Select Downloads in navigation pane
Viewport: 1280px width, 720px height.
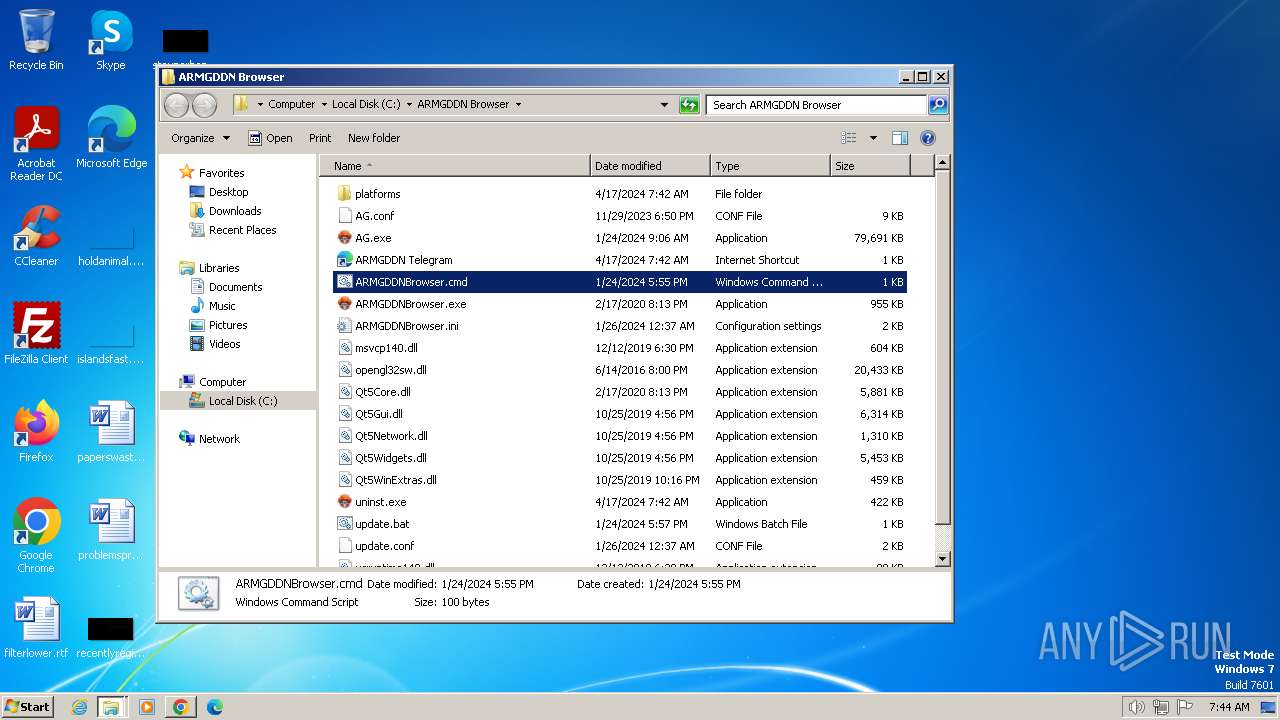point(235,211)
